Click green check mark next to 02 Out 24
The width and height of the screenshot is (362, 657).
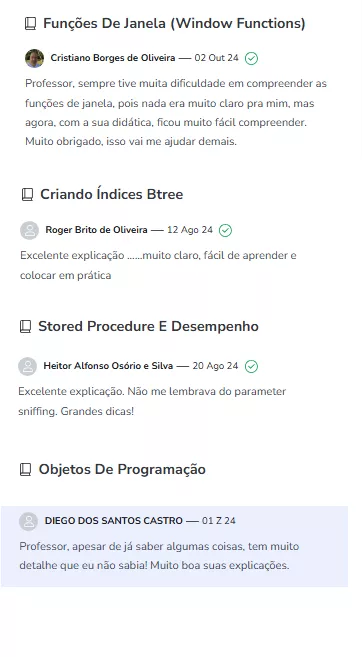pyautogui.click(x=251, y=58)
